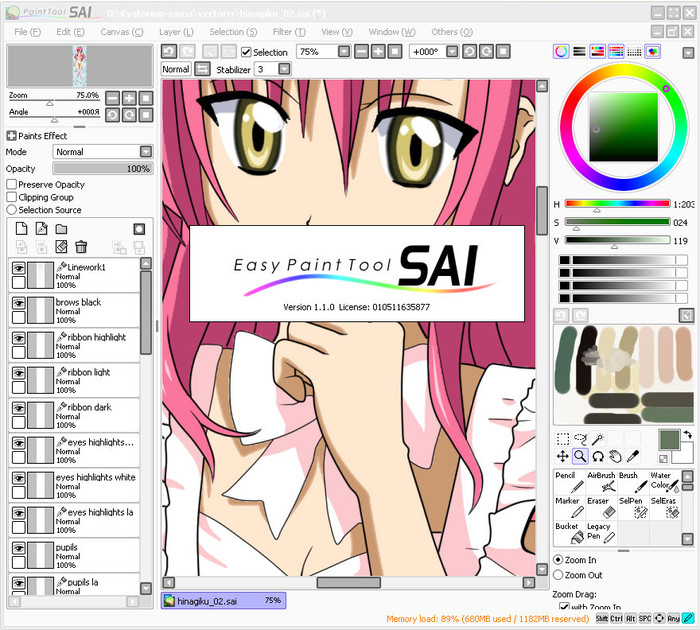Switch to hinagiku_02.sai document tab
The image size is (700, 630).
(223, 601)
